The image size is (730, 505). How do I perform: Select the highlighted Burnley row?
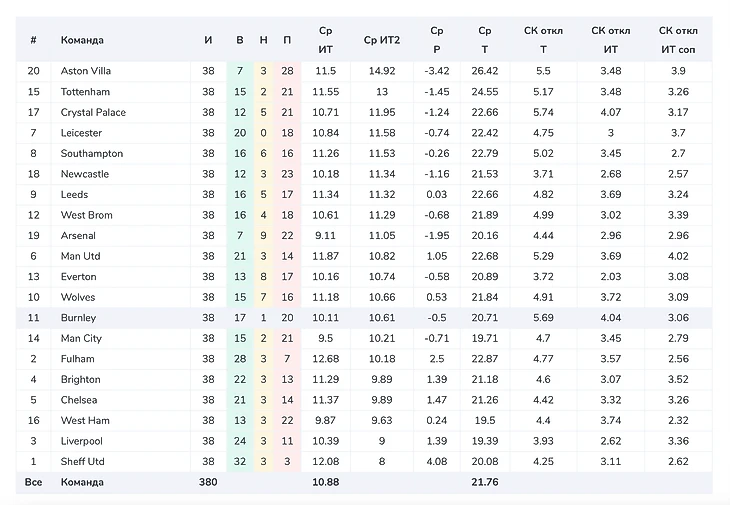(x=78, y=318)
